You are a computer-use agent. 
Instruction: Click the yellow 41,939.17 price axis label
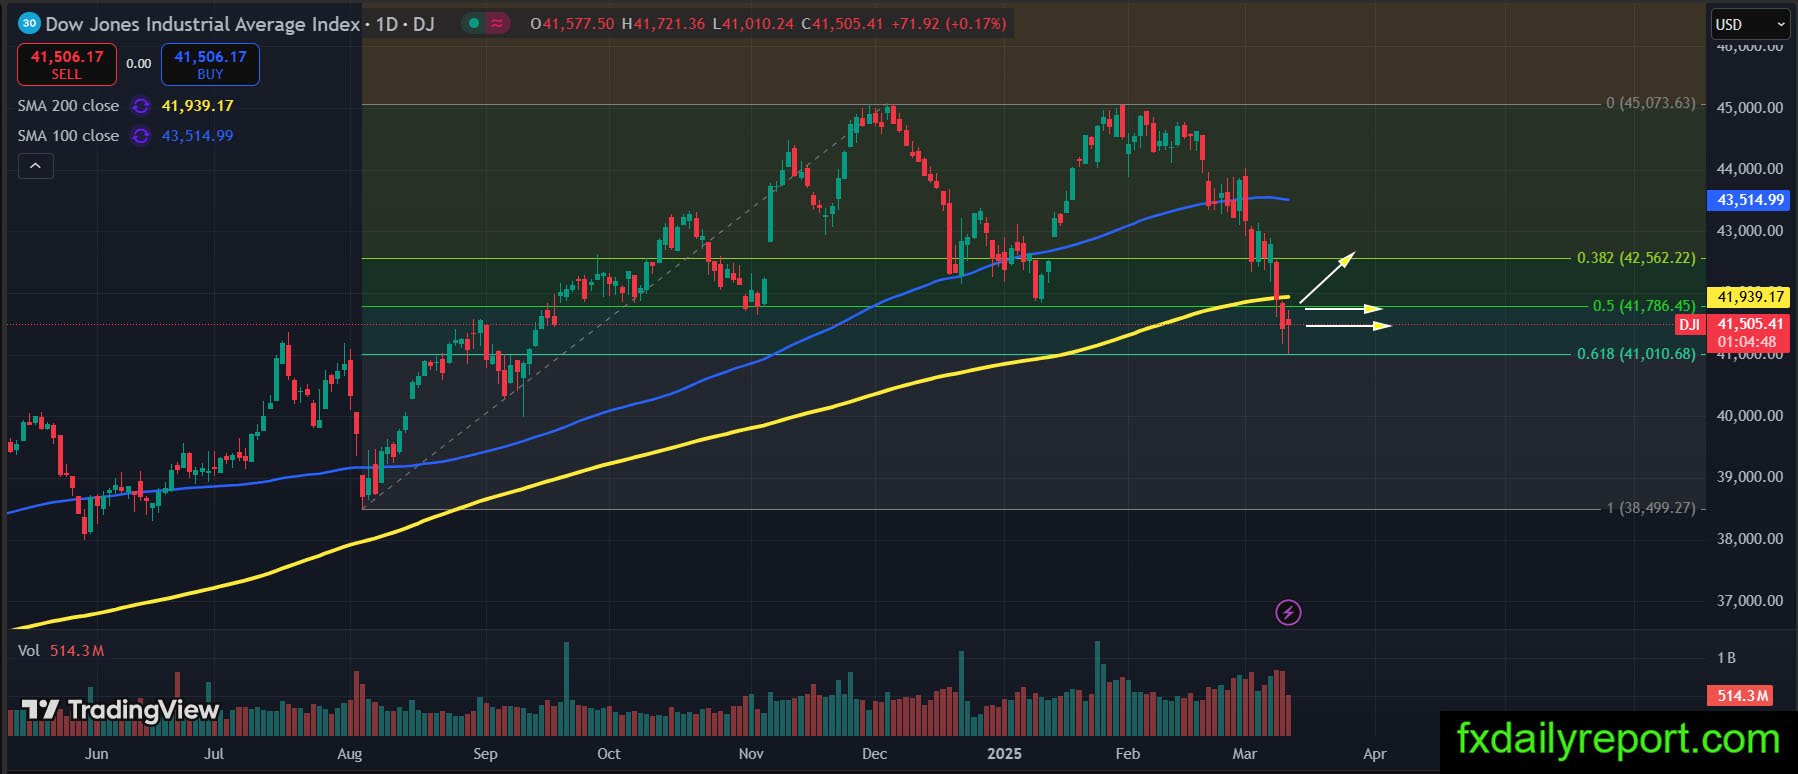[x=1750, y=296]
